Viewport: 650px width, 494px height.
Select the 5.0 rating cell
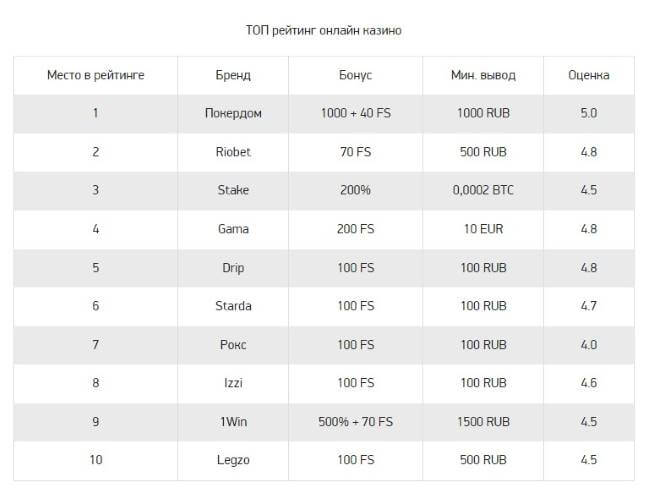pyautogui.click(x=589, y=113)
